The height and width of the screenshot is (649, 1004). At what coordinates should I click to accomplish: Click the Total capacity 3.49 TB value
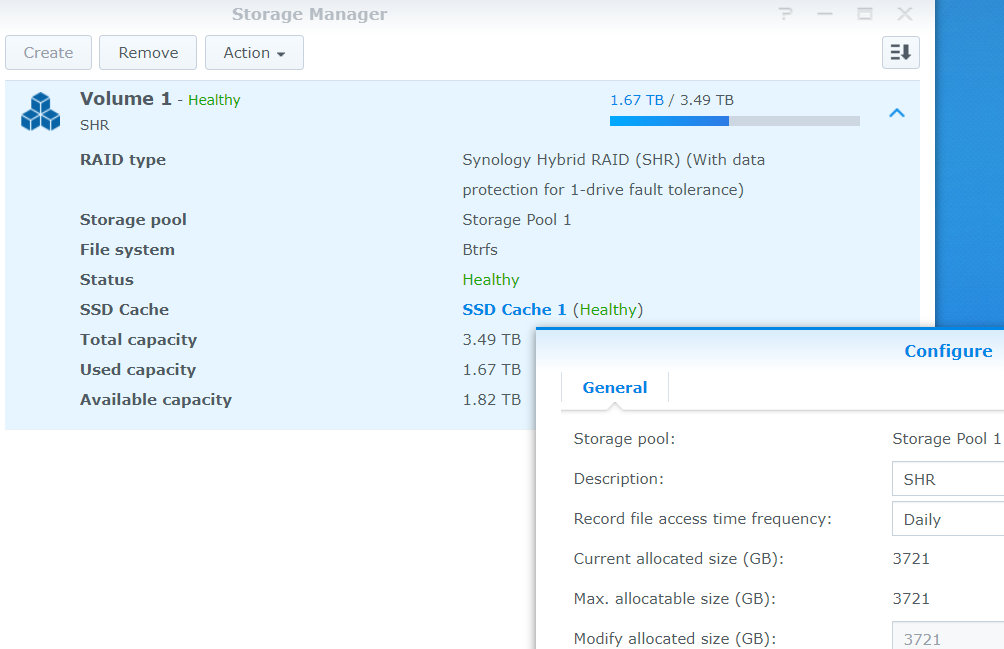click(x=492, y=339)
